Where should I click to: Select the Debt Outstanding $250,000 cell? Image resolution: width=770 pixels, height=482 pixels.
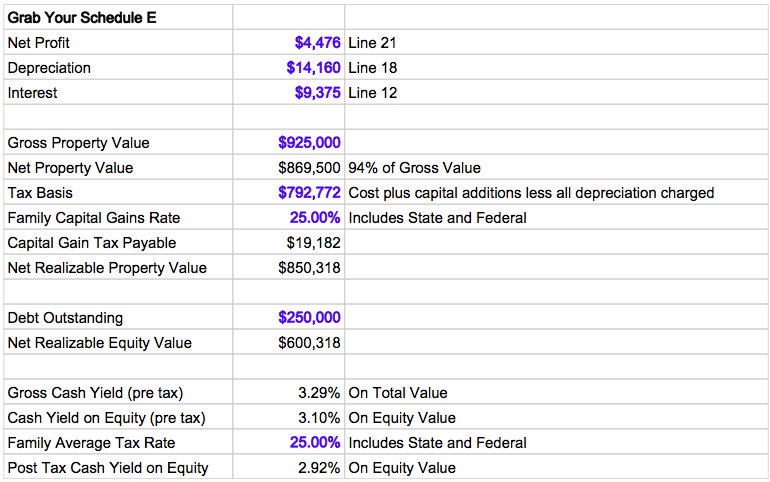coord(310,318)
